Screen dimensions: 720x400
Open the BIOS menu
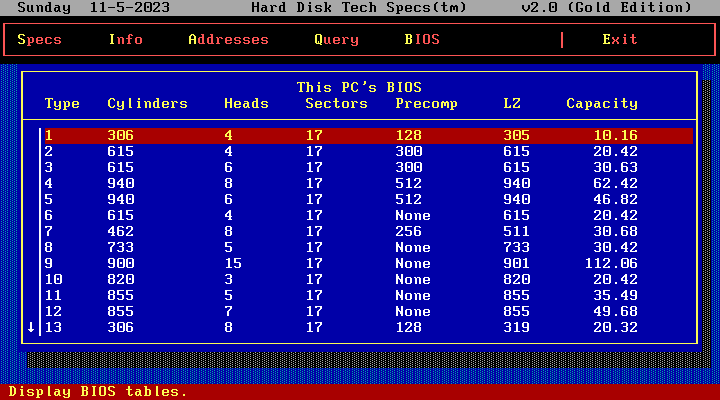point(422,39)
